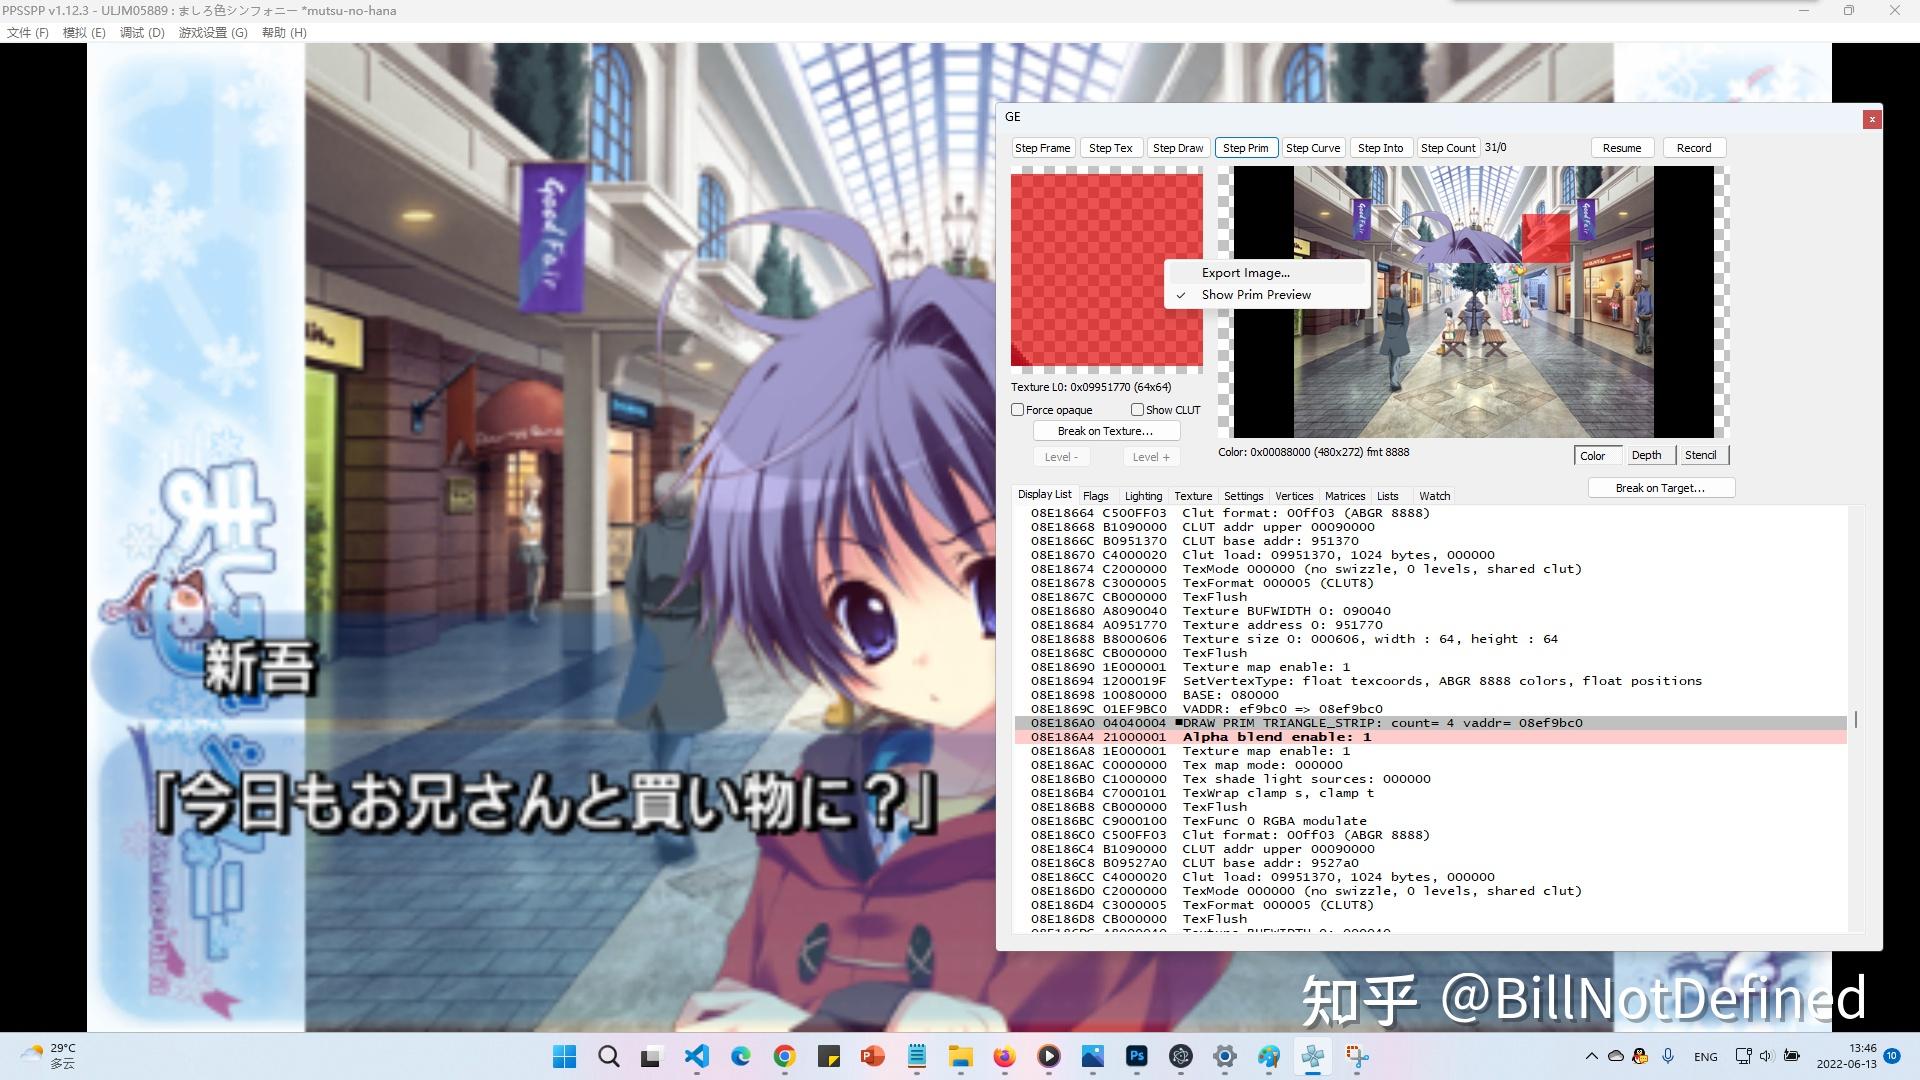Switch to the Watch tab
This screenshot has height=1080, width=1920.
(x=1434, y=496)
